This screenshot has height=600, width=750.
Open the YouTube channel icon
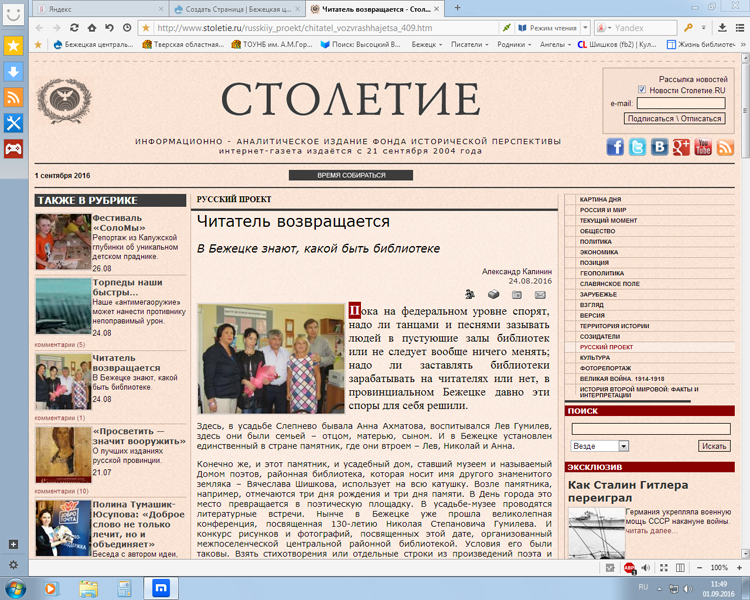(703, 147)
